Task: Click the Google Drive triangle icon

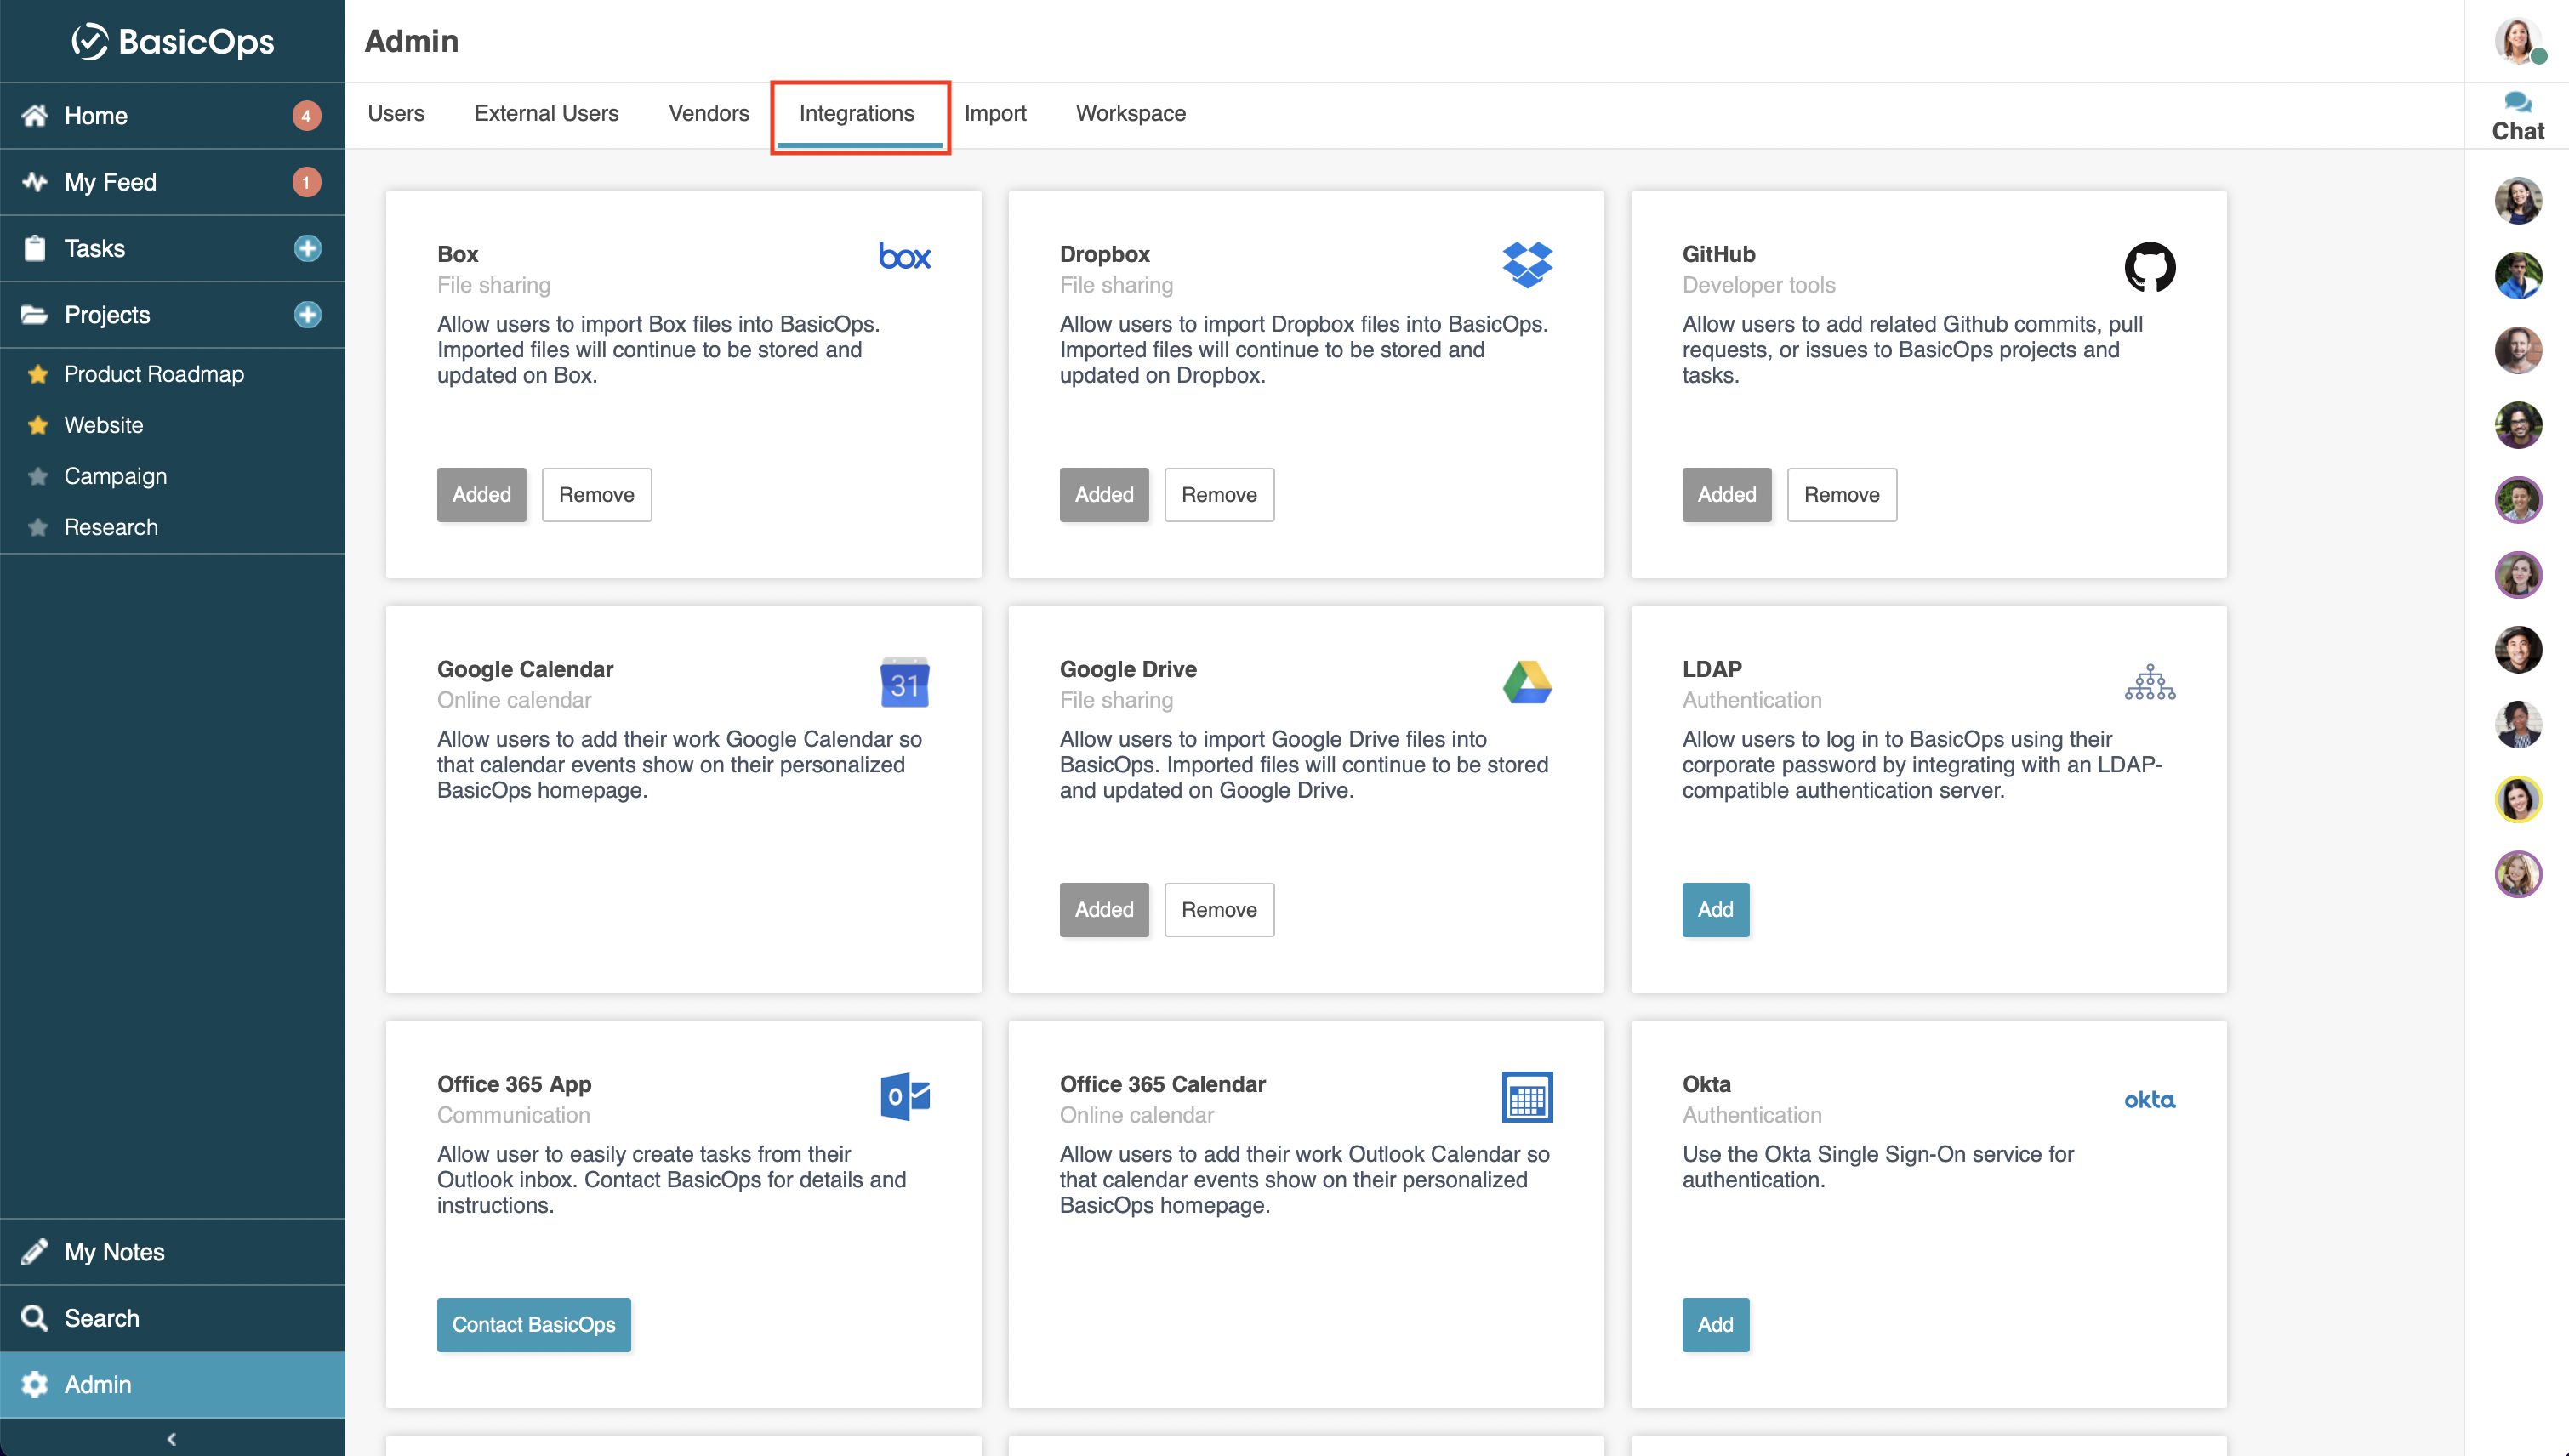Action: point(1527,682)
